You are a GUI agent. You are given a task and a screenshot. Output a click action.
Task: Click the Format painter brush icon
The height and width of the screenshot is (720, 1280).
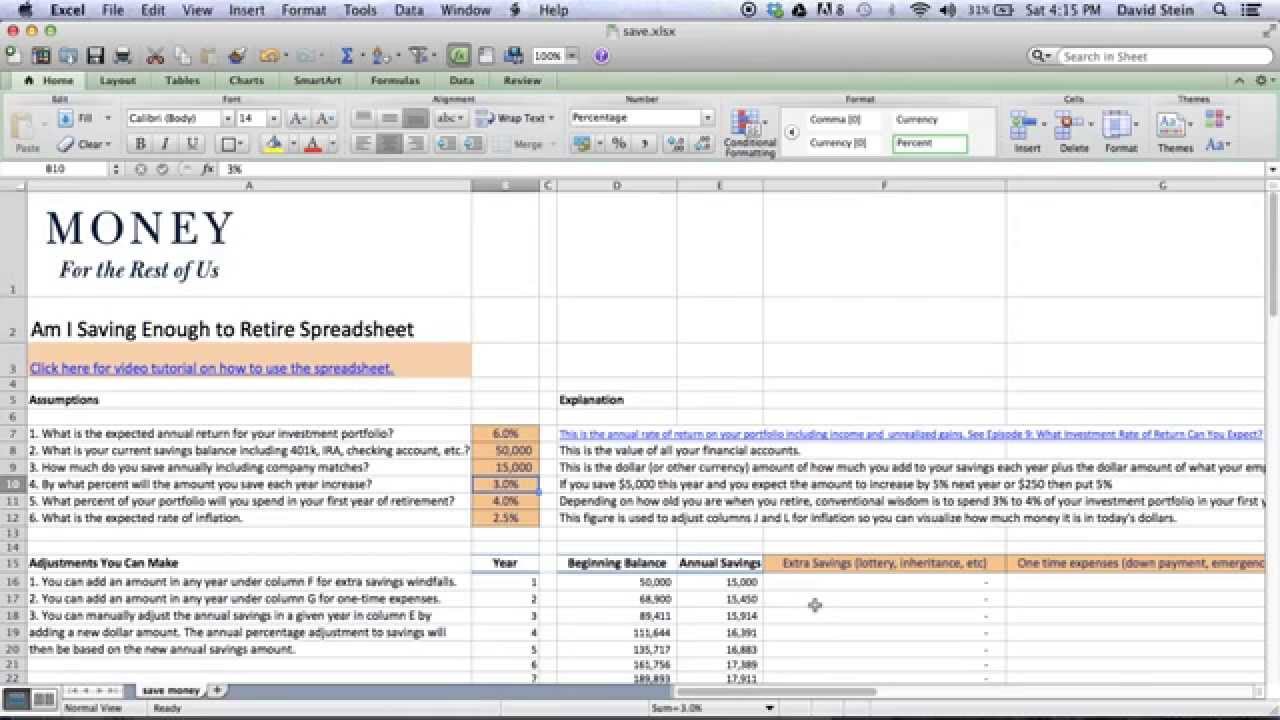click(236, 56)
